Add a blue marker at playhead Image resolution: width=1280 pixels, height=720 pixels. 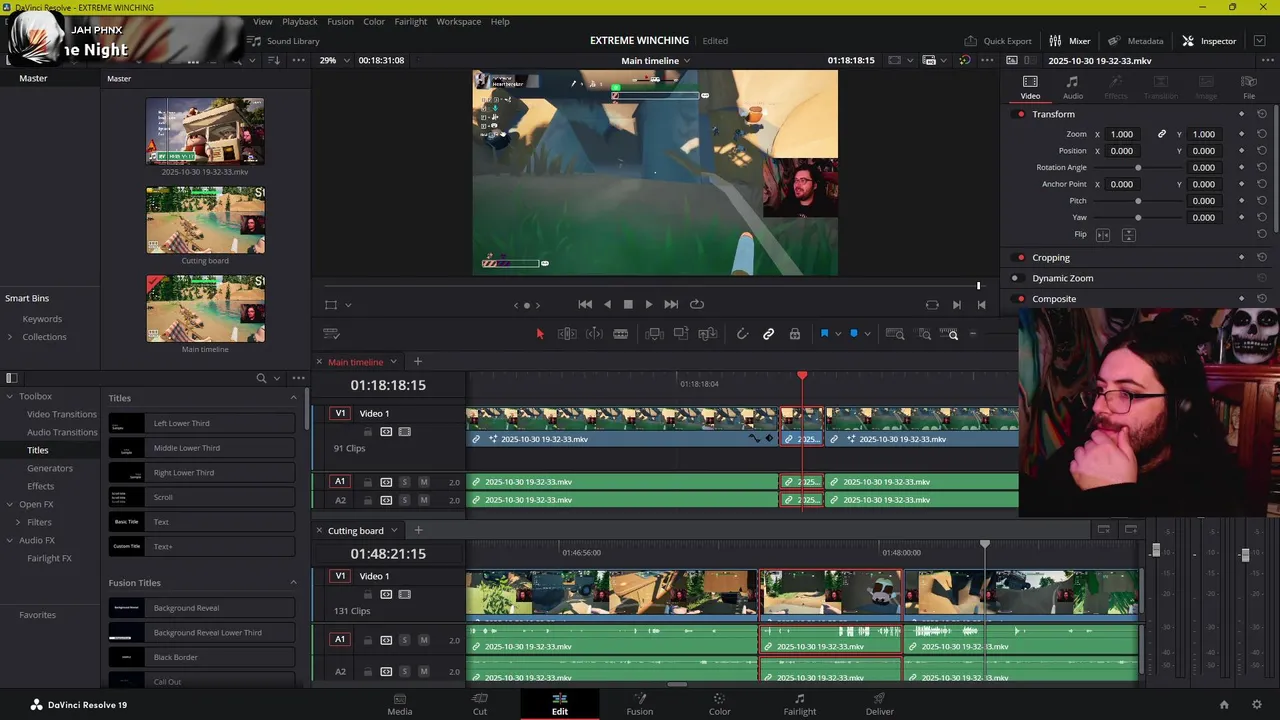pyautogui.click(x=854, y=334)
